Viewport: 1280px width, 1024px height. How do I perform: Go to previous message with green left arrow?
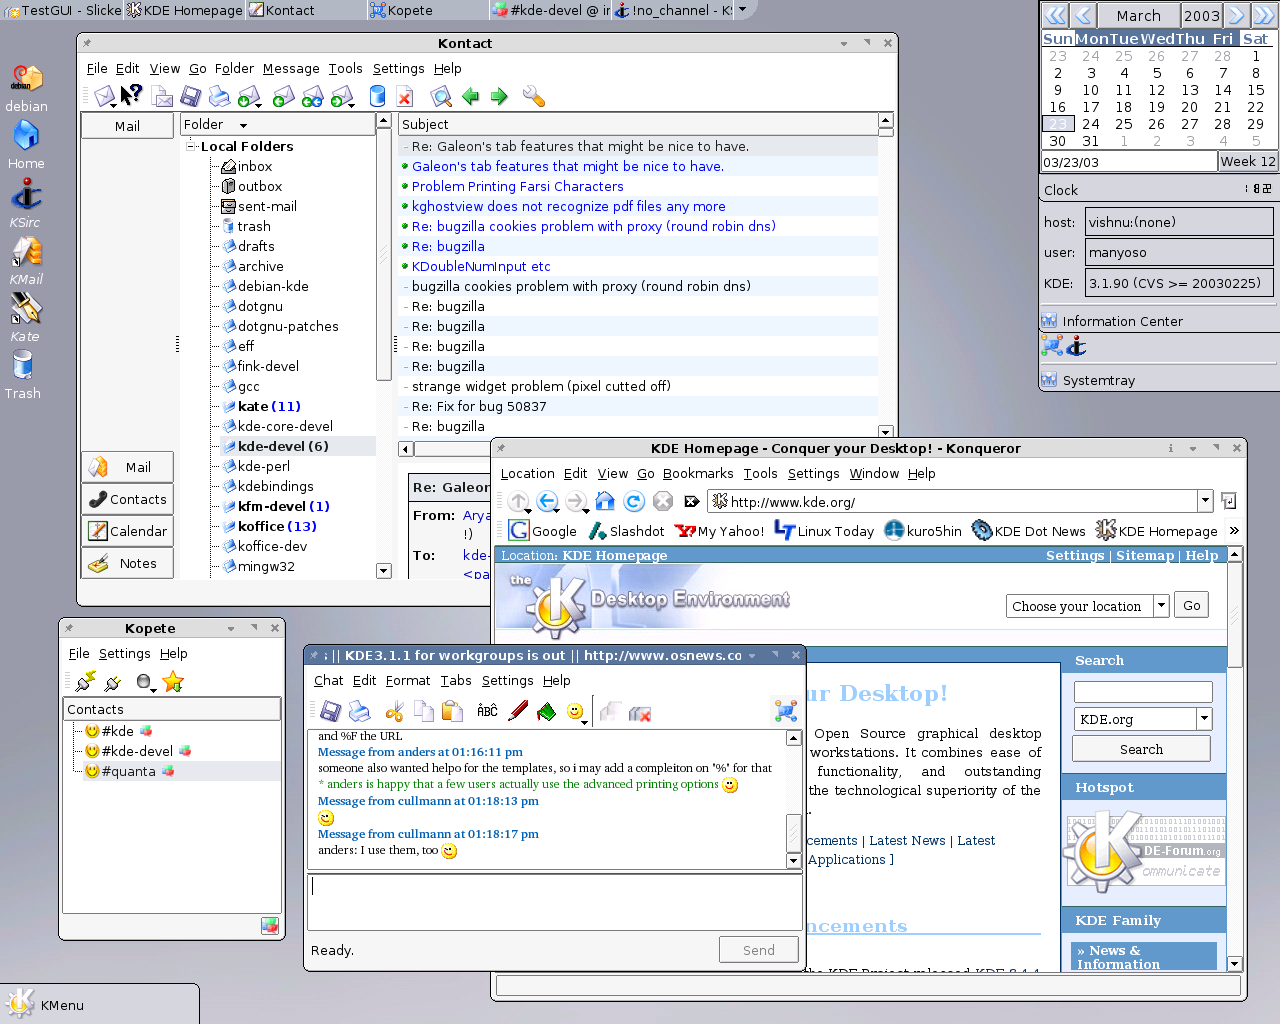pos(470,97)
